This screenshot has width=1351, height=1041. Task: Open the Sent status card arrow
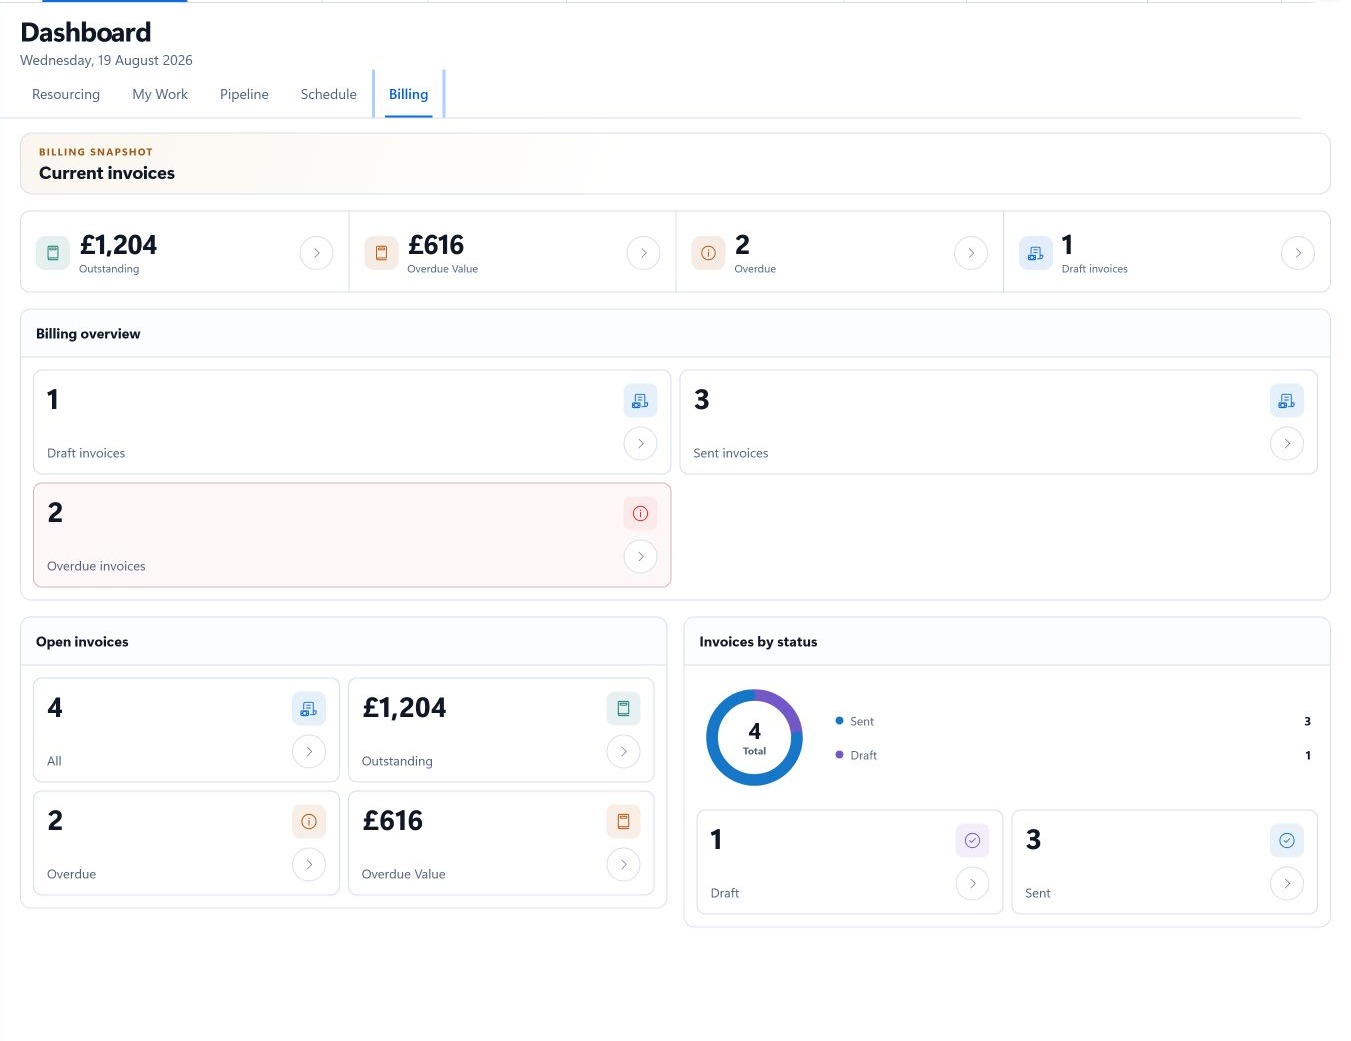click(x=1287, y=883)
